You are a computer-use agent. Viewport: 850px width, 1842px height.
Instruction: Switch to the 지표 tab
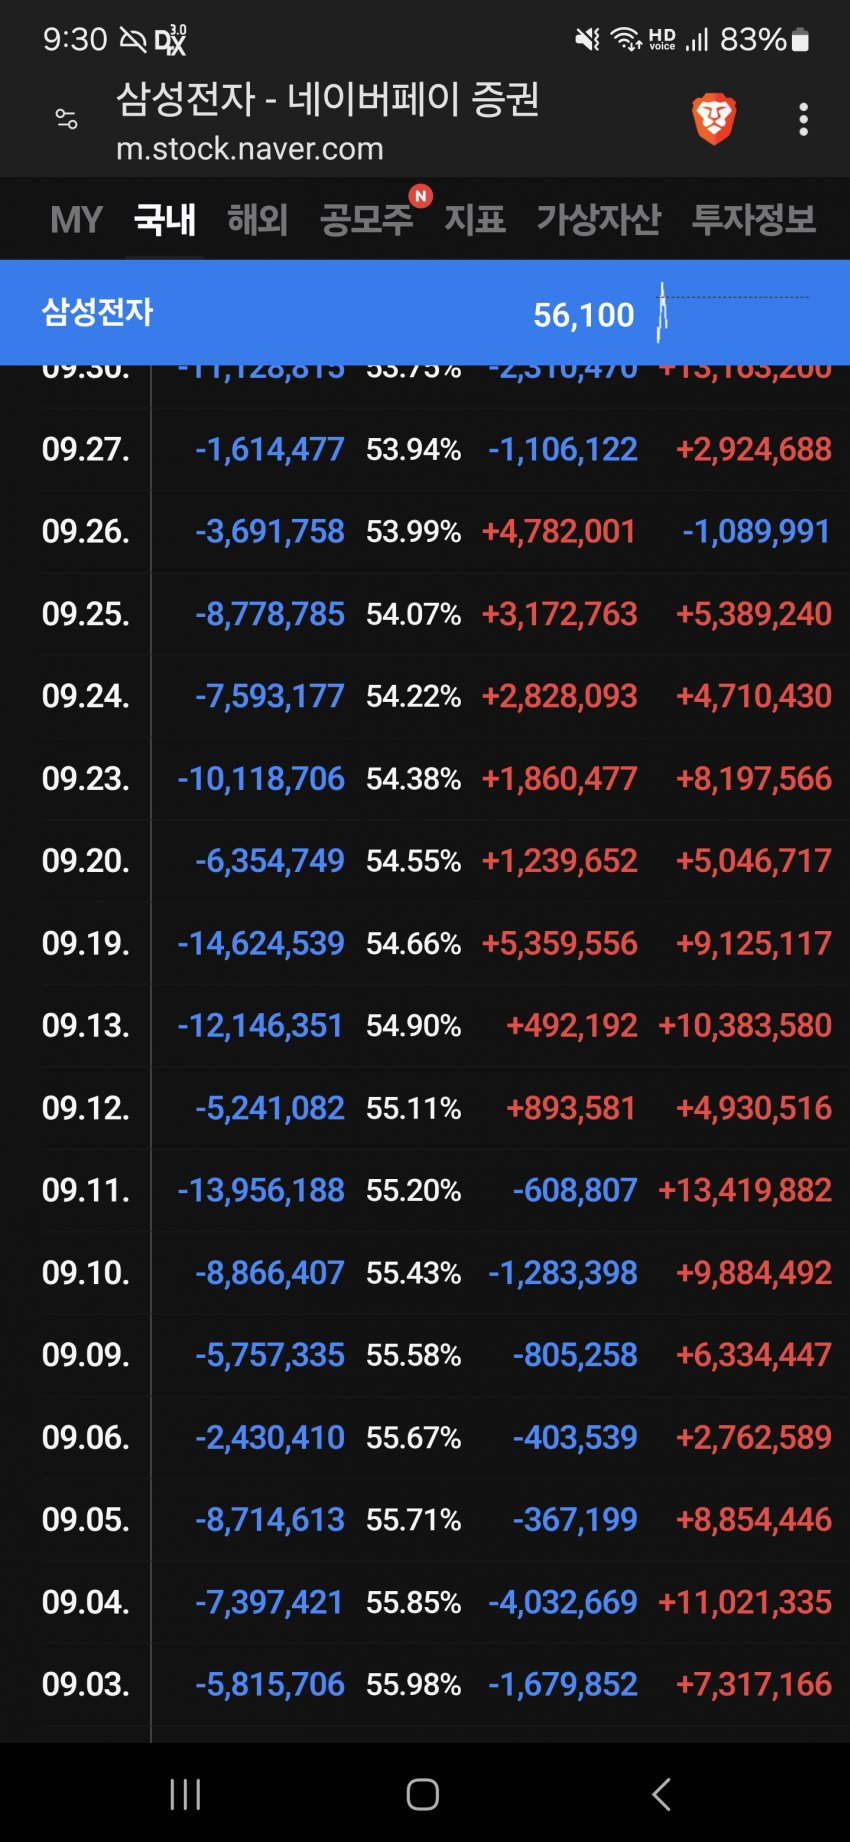(475, 220)
